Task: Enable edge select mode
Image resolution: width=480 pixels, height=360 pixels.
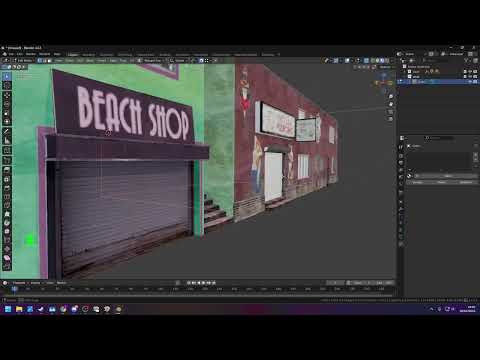Action: pyautogui.click(x=44, y=60)
